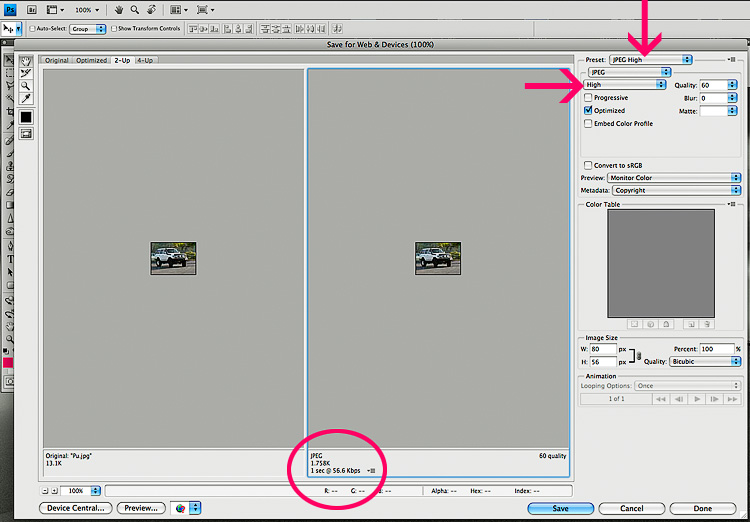Uncheck the Optimized checkbox

pos(588,111)
